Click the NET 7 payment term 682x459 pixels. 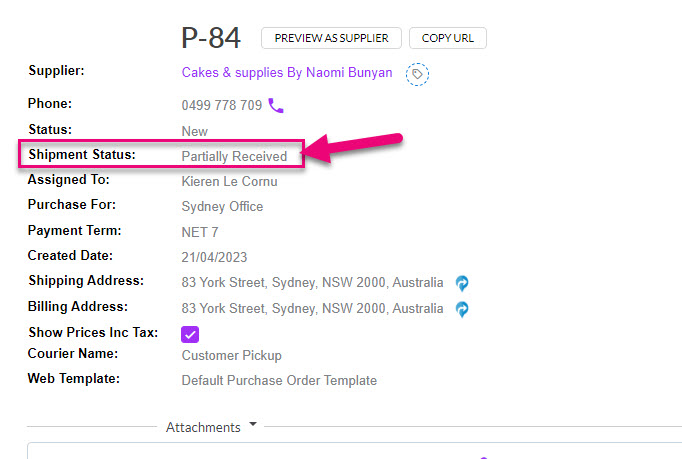[x=200, y=232]
